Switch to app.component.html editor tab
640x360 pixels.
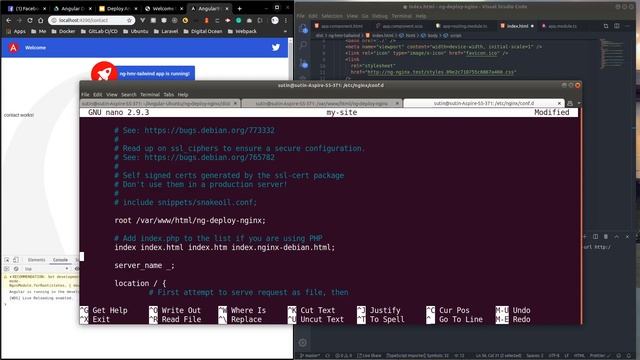tap(338, 26)
